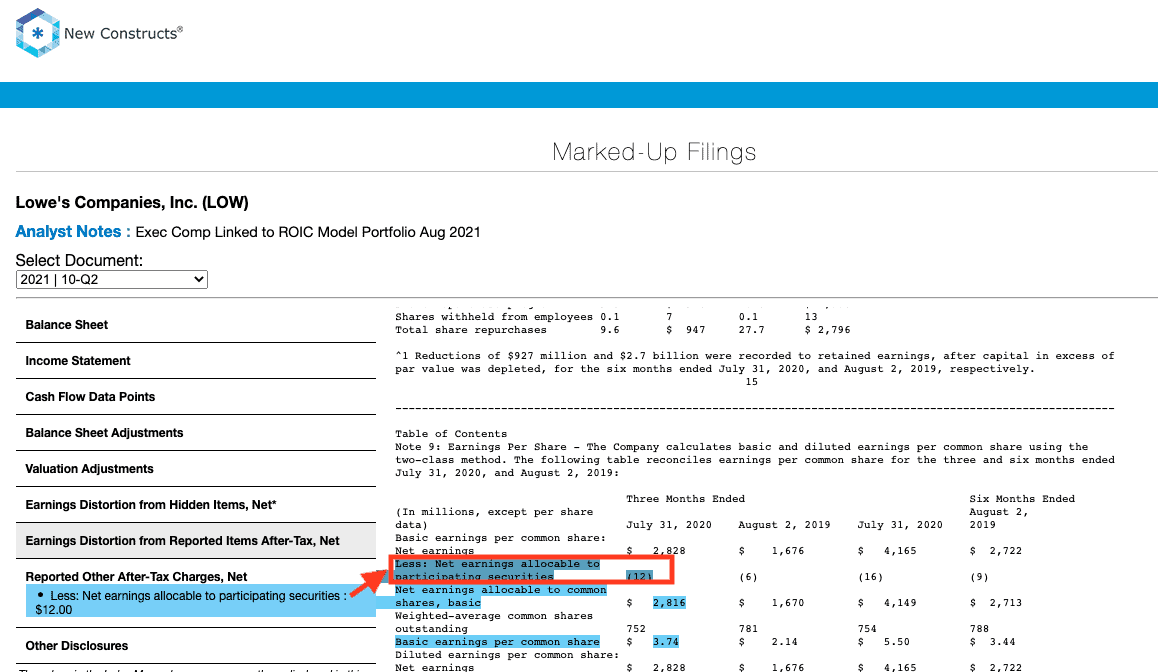Viewport: 1158px width, 672px height.
Task: Open the Select Document dropdown showing 2021 | 10-Q2
Action: point(112,279)
